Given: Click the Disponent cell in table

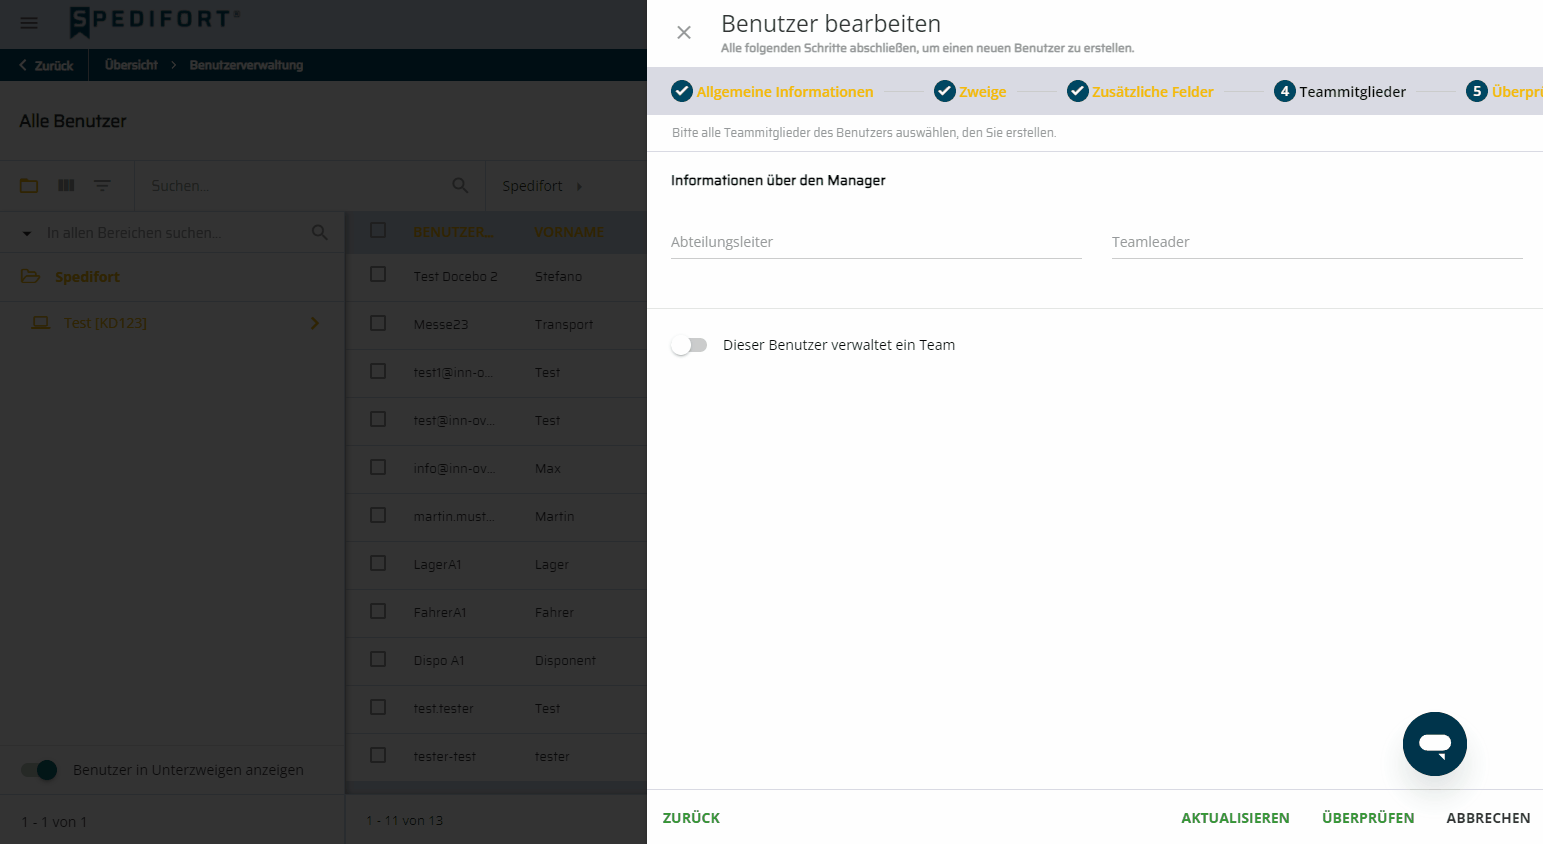Looking at the screenshot, I should (x=565, y=660).
